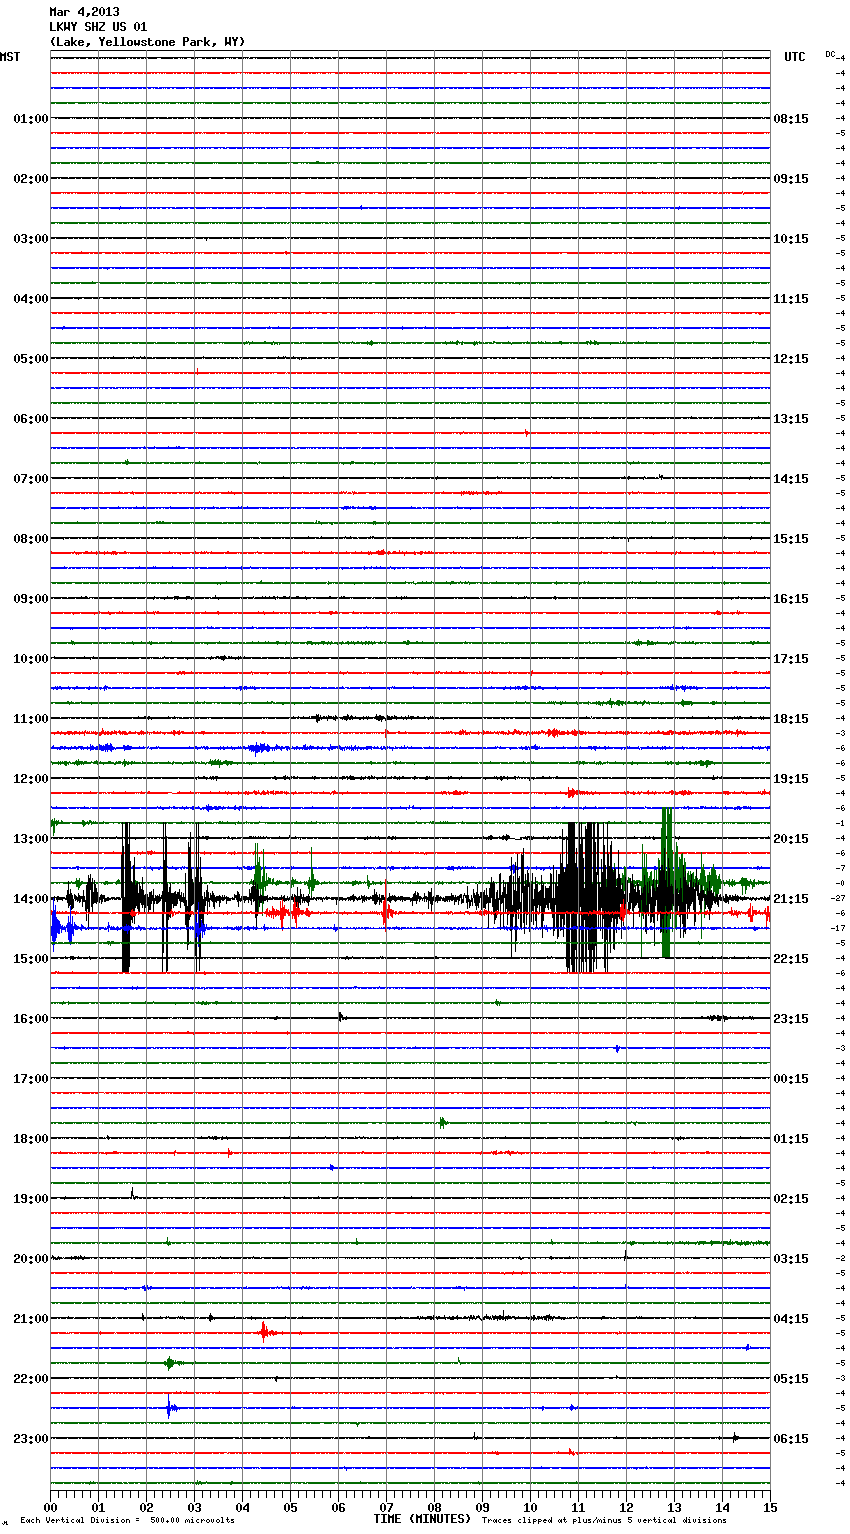Select the 08:15 UTC hour label

point(791,119)
